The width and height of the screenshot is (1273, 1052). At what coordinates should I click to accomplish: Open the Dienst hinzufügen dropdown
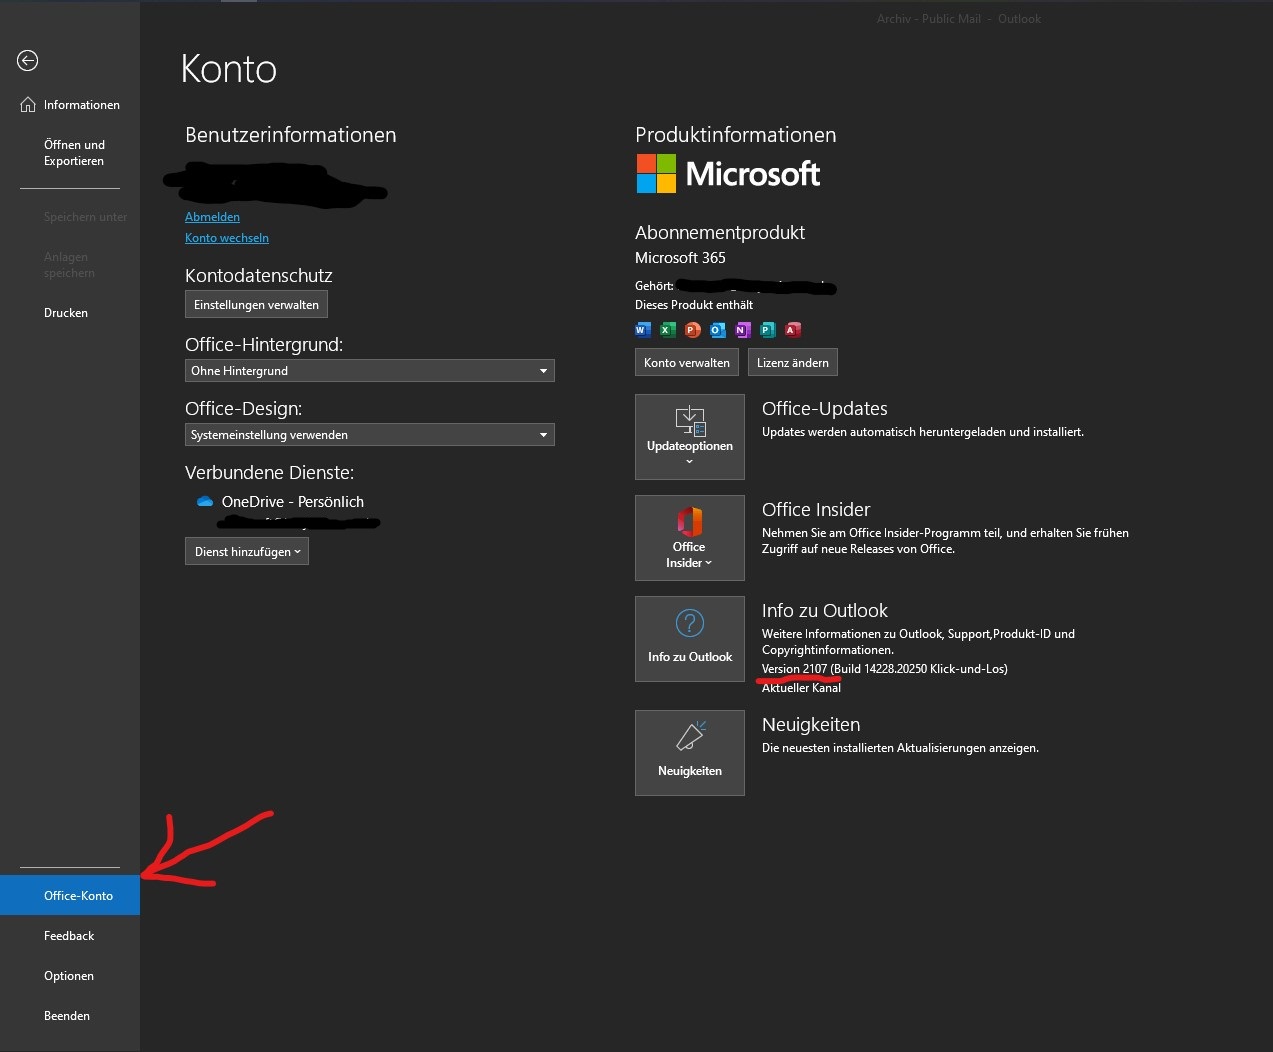click(246, 551)
